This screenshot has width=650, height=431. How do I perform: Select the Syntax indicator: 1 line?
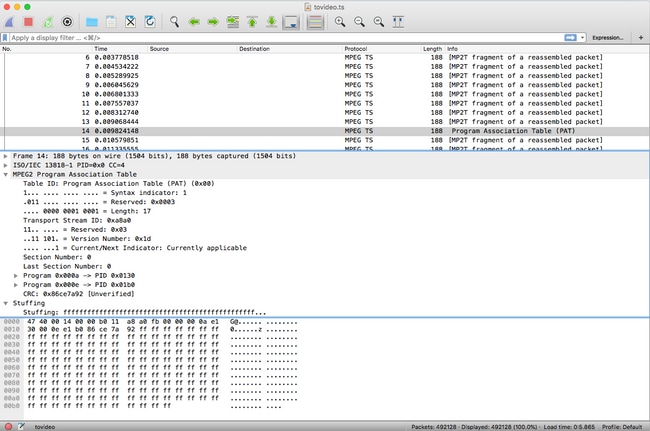[x=104, y=193]
